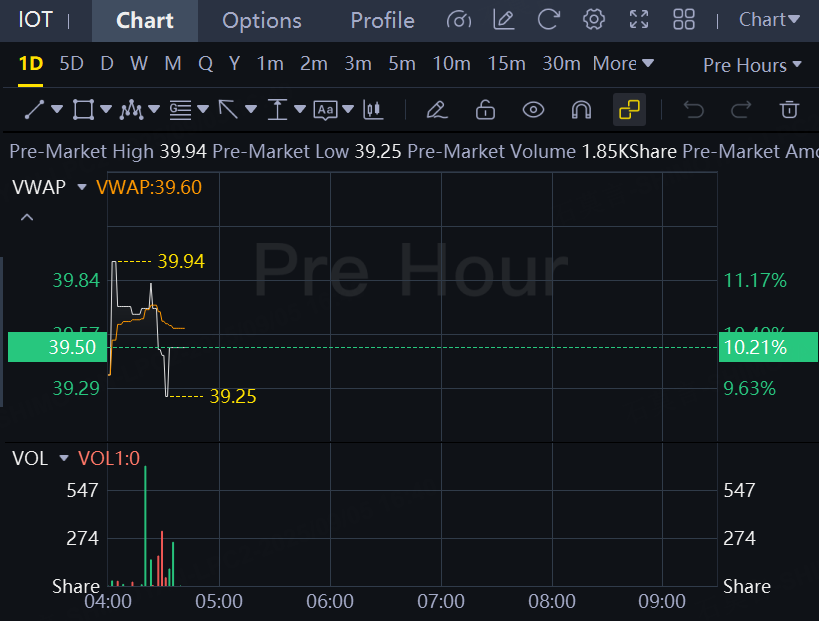The width and height of the screenshot is (819, 621).
Task: Expand the text tool dropdown arrow
Action: point(348,109)
